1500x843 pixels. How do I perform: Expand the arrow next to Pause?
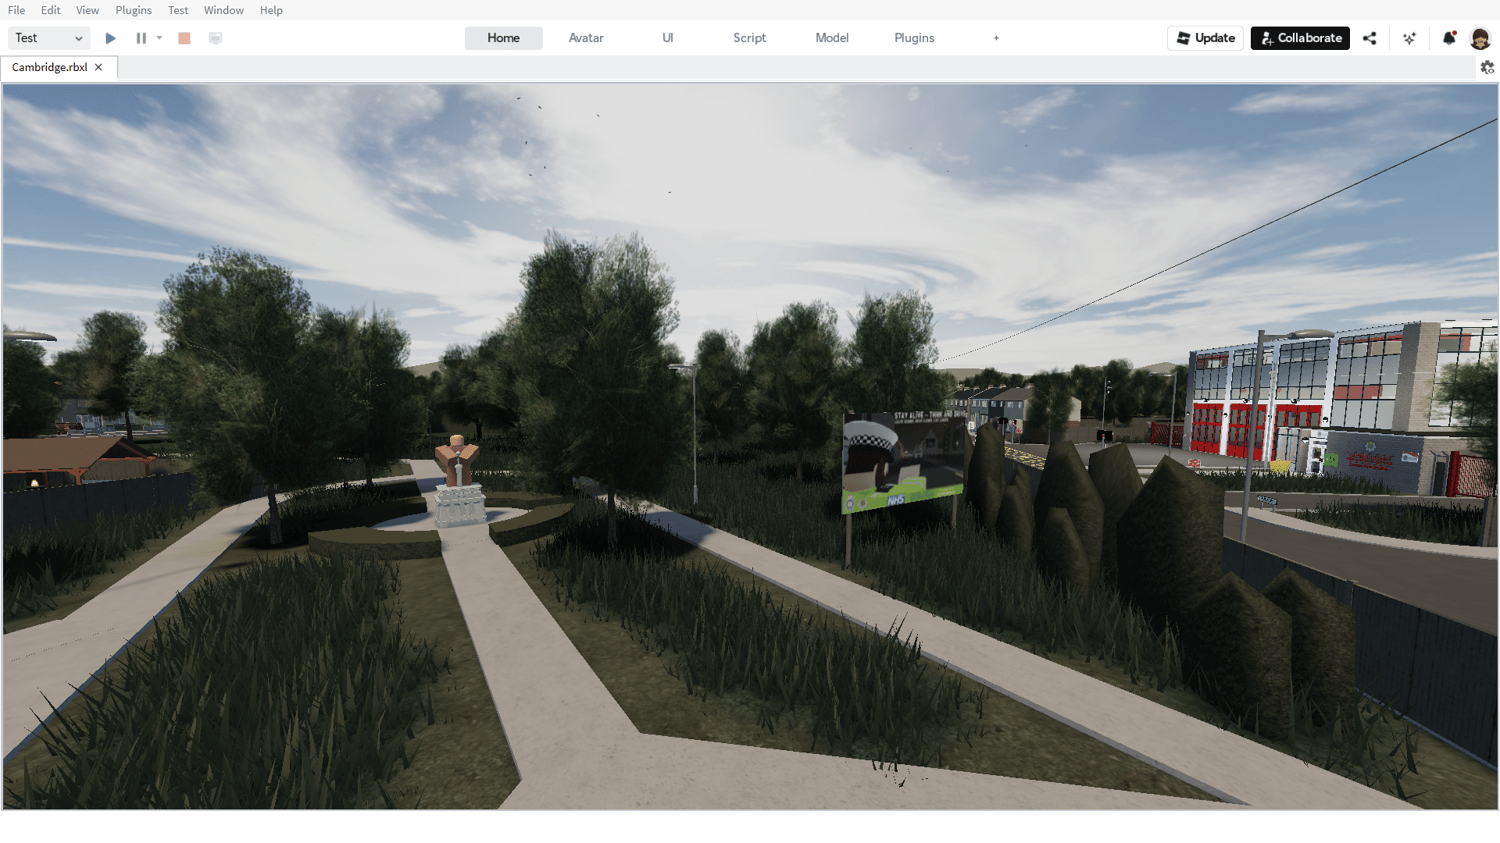click(x=159, y=38)
